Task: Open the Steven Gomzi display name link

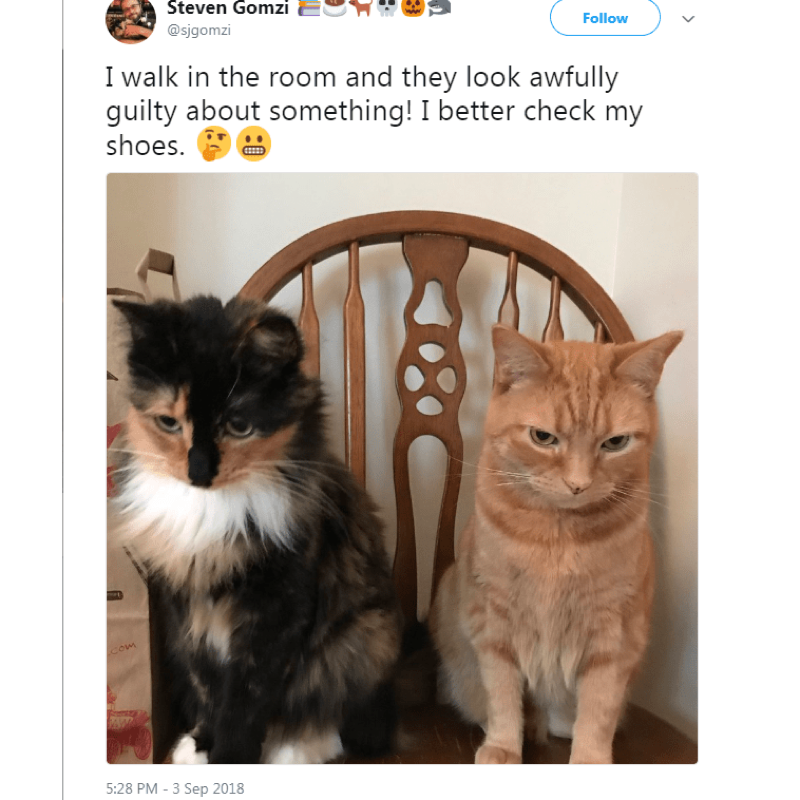Action: (x=228, y=8)
